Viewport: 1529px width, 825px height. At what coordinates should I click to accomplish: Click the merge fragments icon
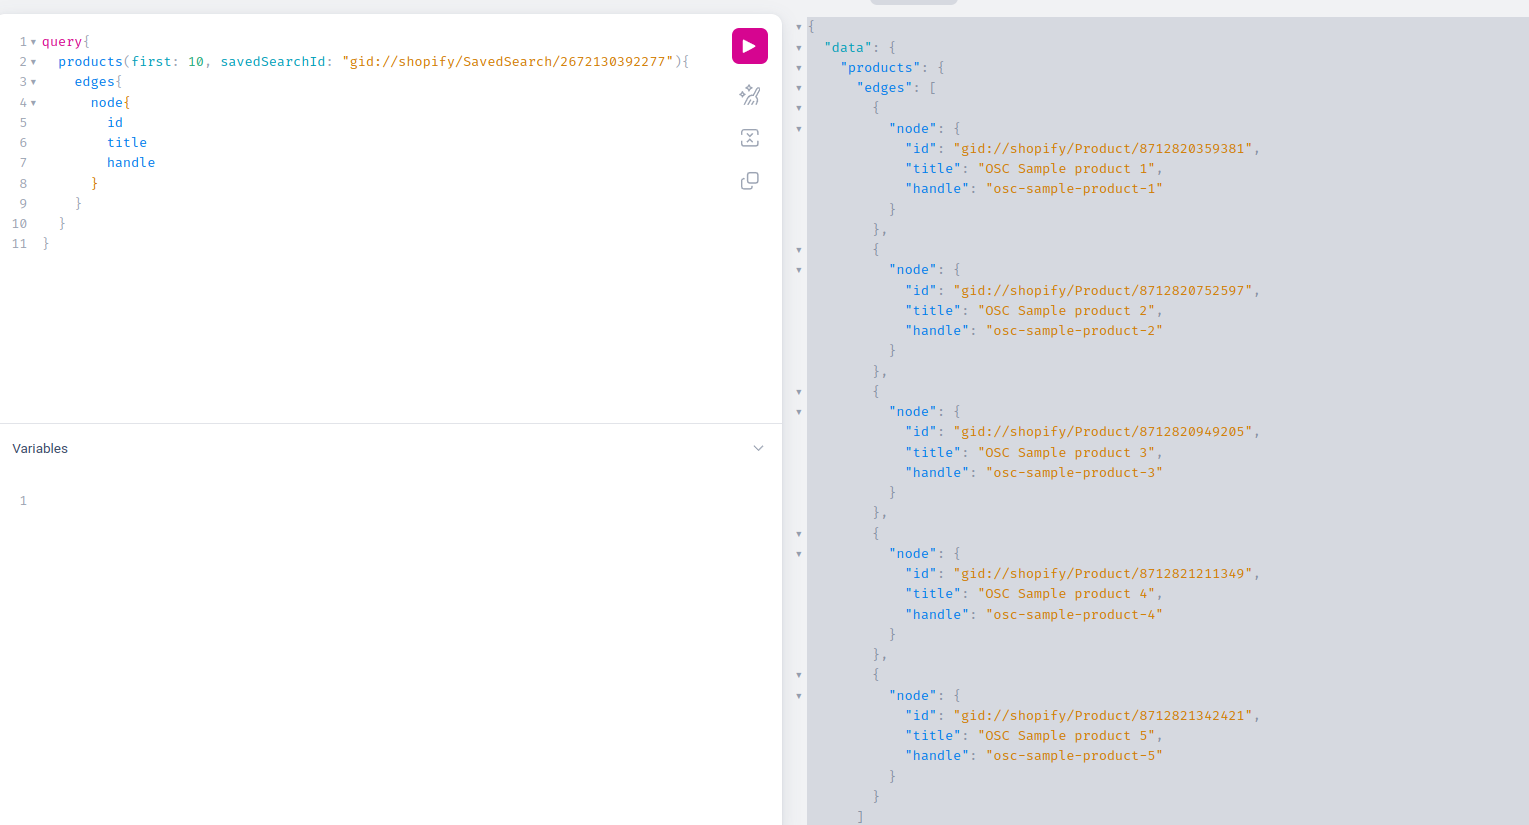click(x=749, y=138)
